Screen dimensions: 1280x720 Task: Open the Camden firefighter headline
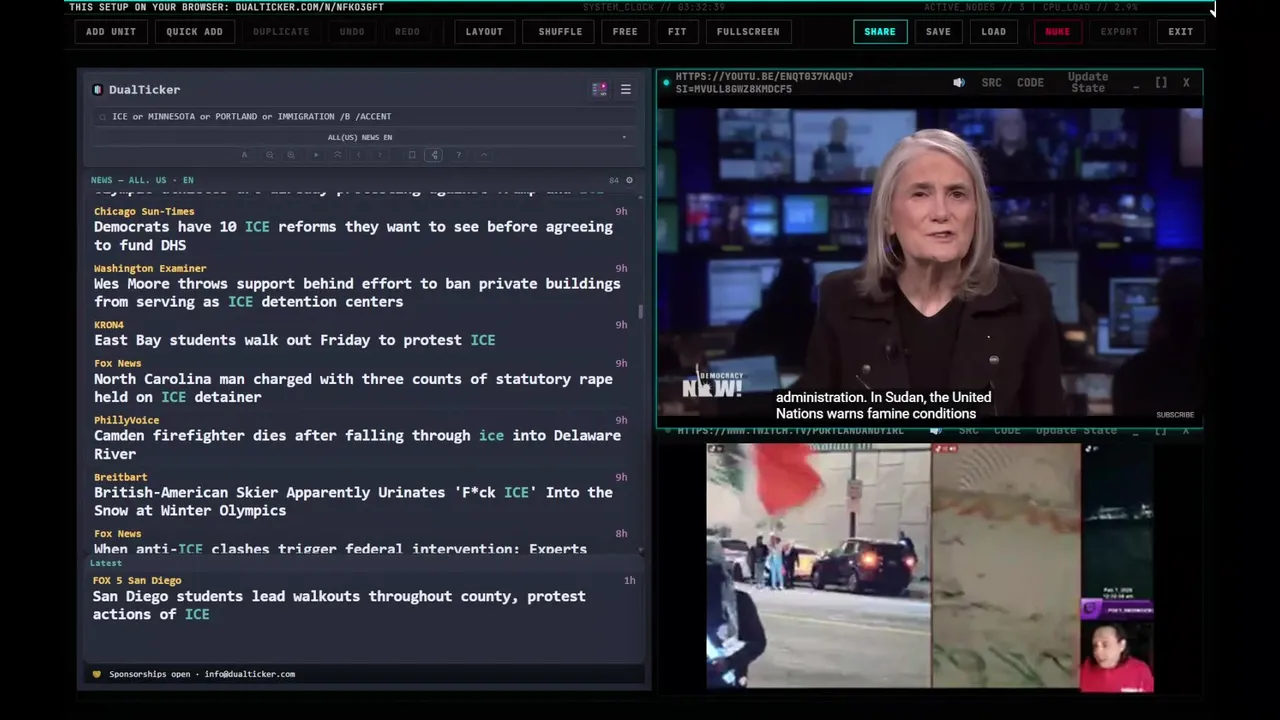coord(357,444)
